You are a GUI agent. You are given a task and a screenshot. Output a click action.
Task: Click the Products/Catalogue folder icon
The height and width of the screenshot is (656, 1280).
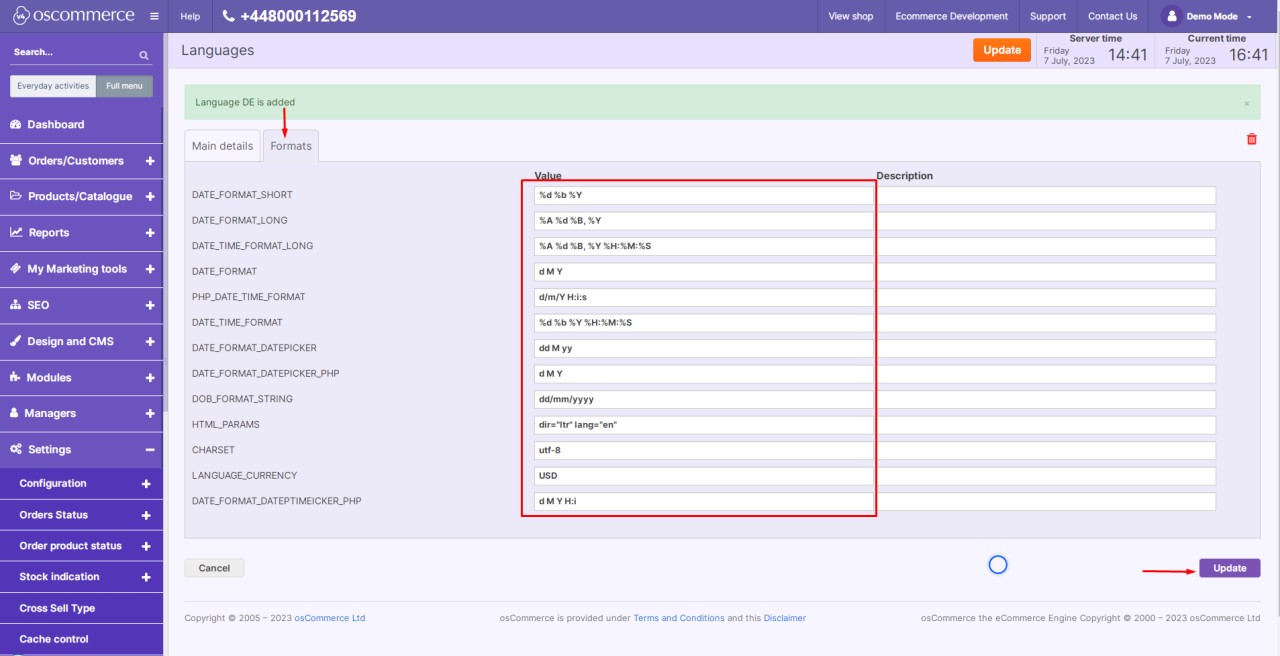pyautogui.click(x=16, y=196)
